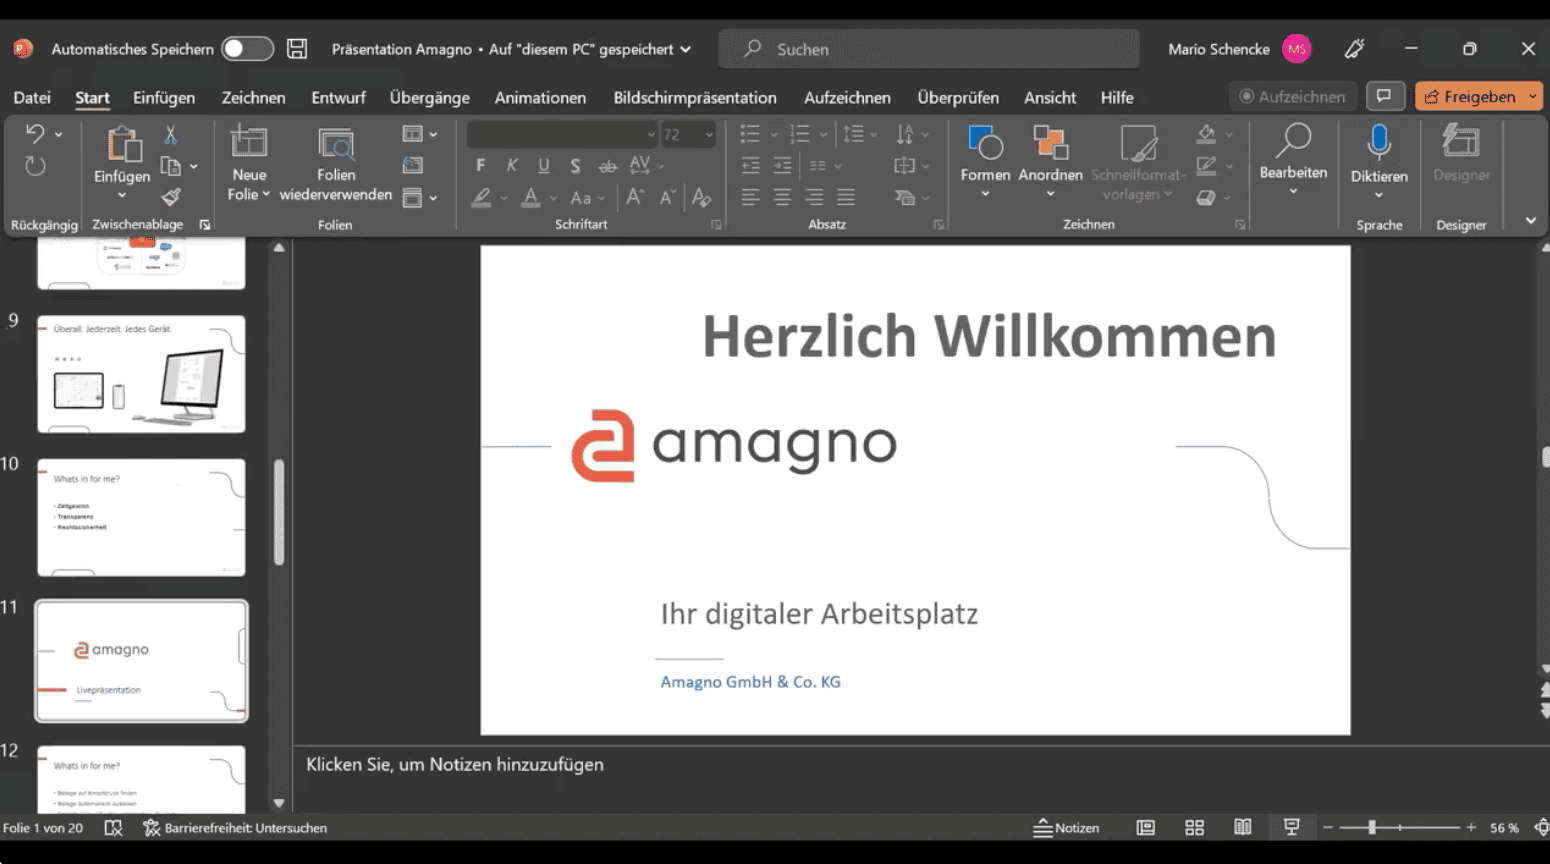Click the justify alignment icon
Screen dimensions: 1550x864
846,197
